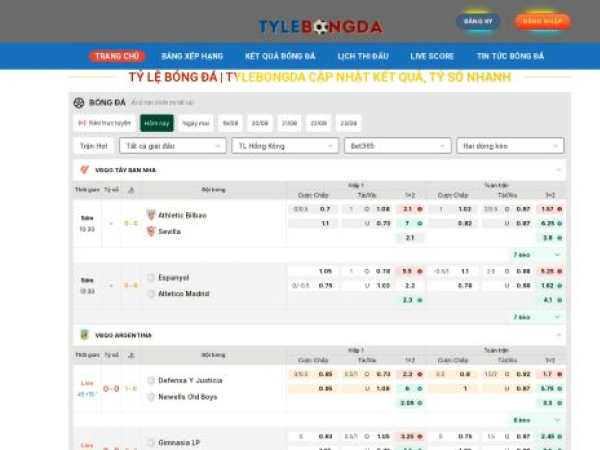Click the Espanyol team crest

pos(151,277)
